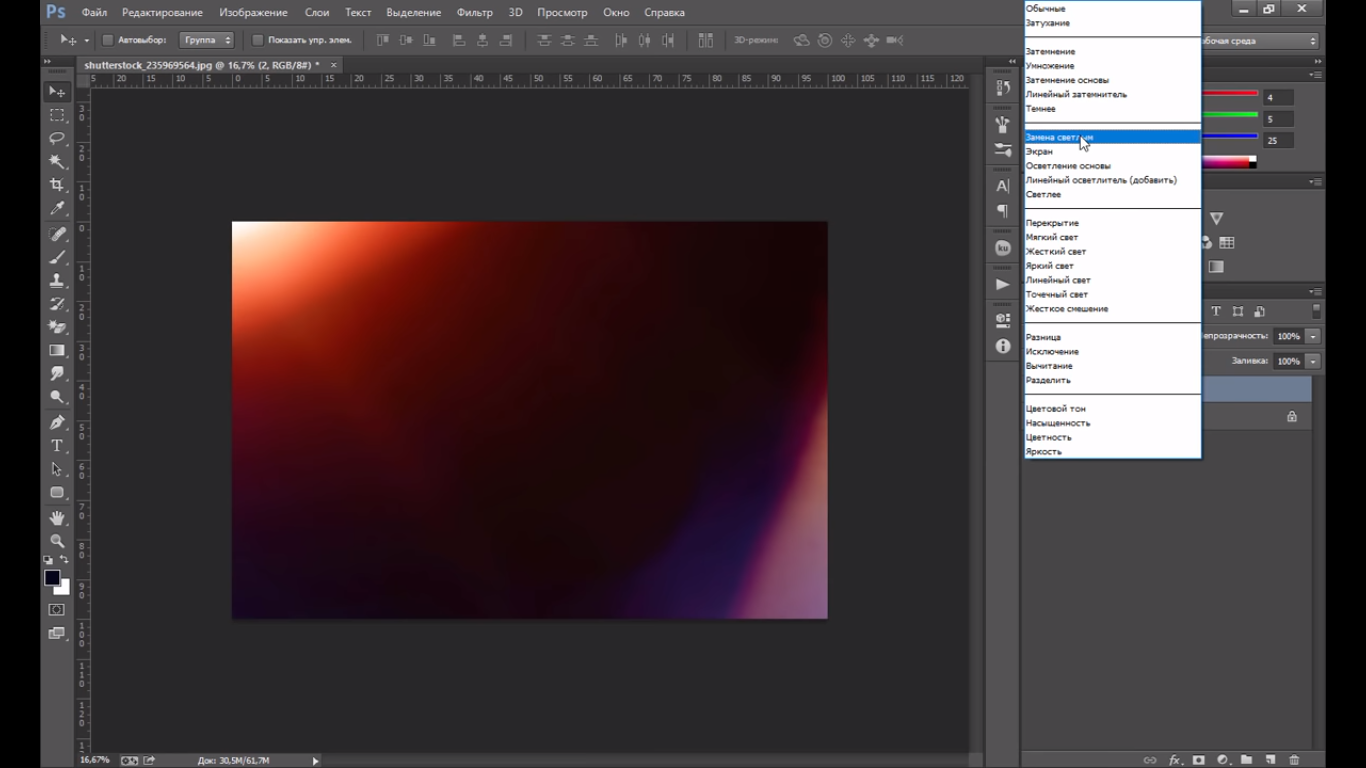Screen dimensions: 1366x768
Task: Click the zoom percentage field 16,67%
Action: click(x=95, y=761)
